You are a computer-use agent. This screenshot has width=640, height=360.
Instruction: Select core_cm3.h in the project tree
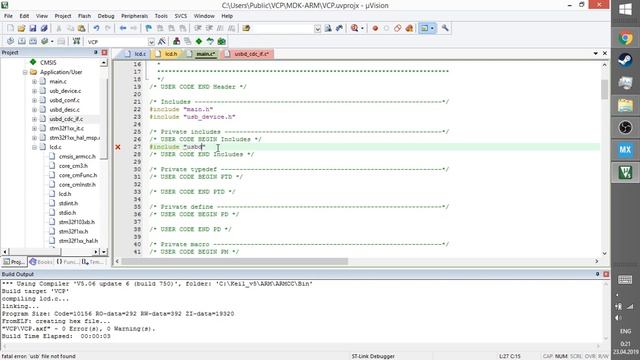point(73,166)
